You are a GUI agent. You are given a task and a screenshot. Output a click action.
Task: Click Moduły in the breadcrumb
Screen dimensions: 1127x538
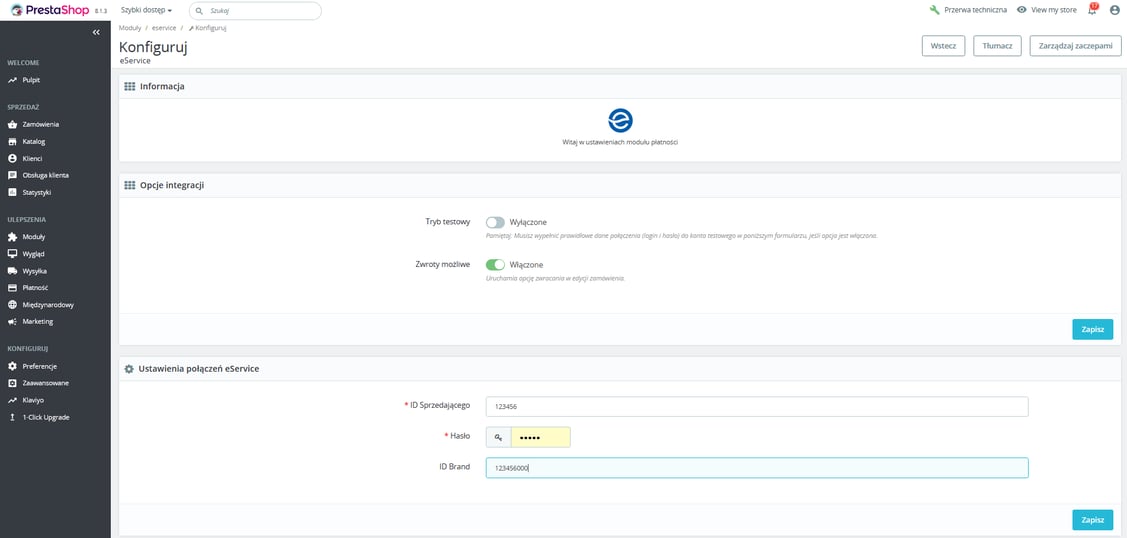tap(130, 28)
